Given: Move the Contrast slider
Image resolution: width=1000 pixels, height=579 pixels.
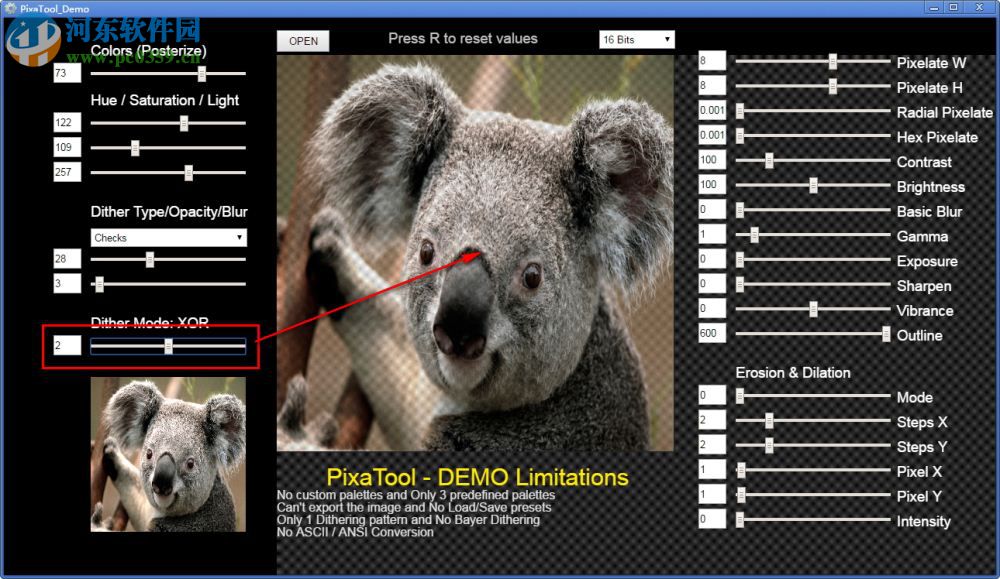Looking at the screenshot, I should coord(768,160).
